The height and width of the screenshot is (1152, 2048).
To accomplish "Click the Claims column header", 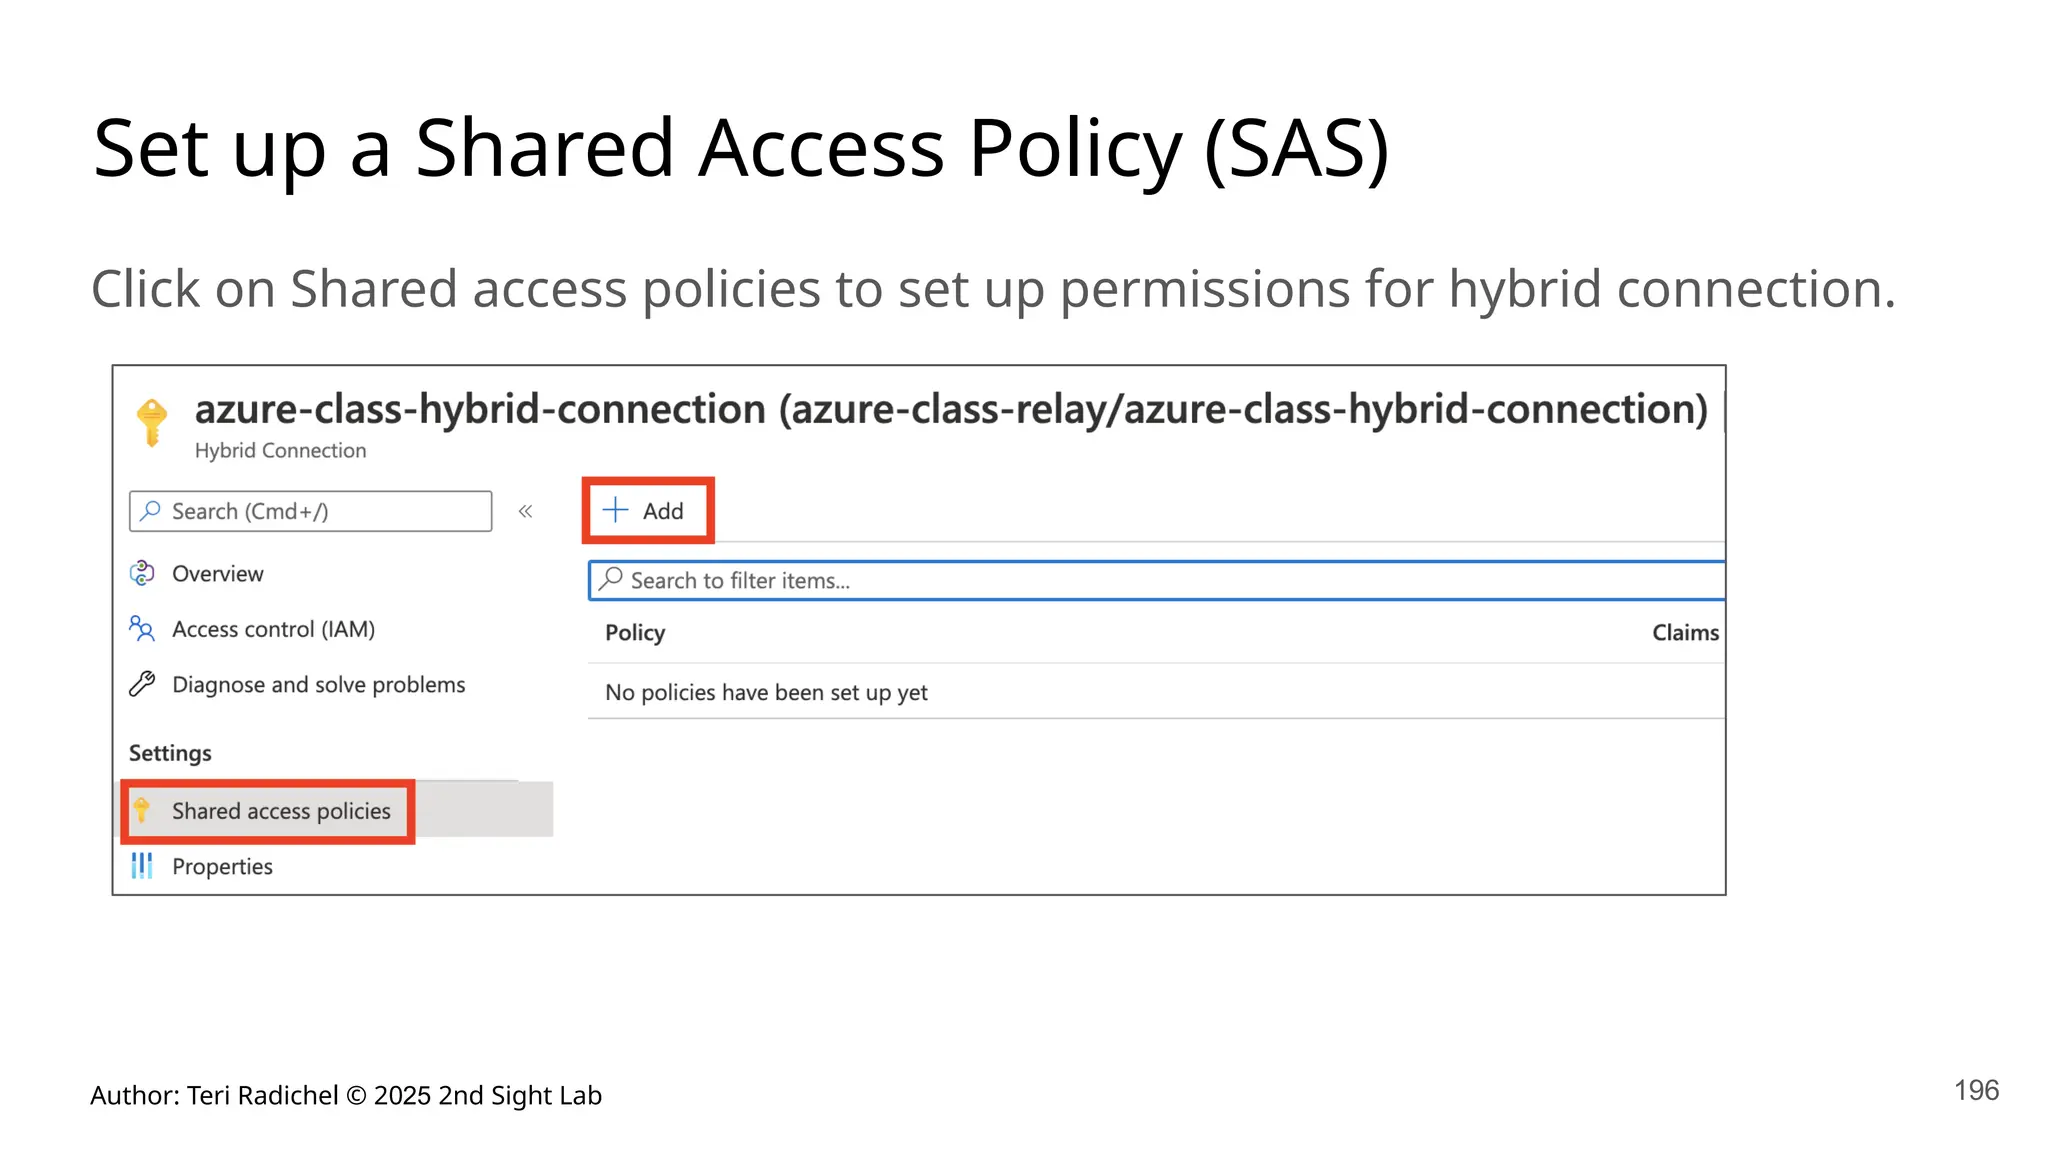I will 1685,633.
